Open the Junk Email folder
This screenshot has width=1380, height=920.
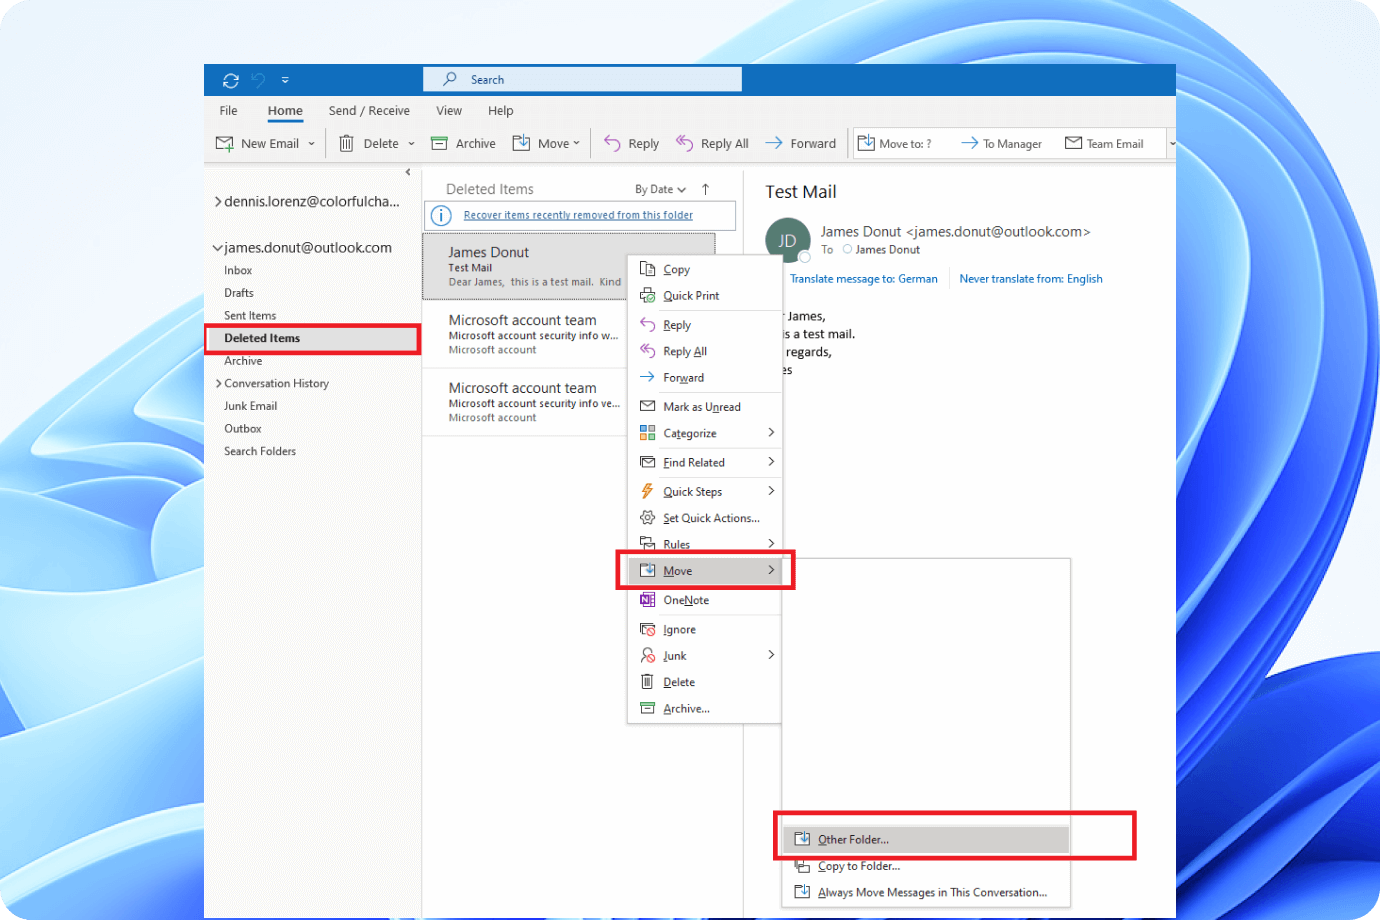[x=251, y=406]
